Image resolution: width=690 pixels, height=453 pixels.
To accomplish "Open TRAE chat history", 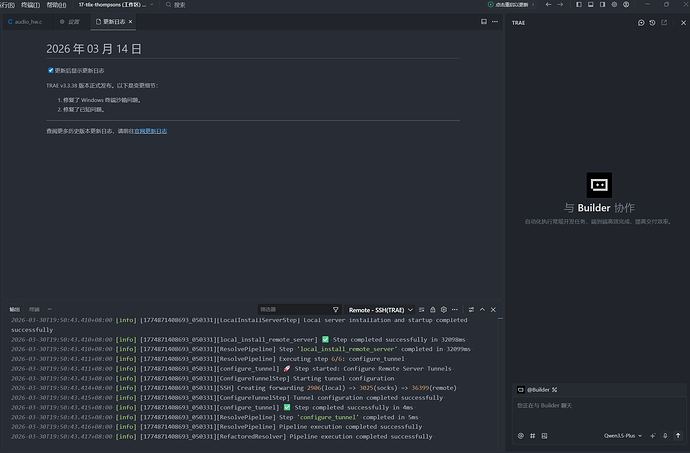I will tap(652, 23).
